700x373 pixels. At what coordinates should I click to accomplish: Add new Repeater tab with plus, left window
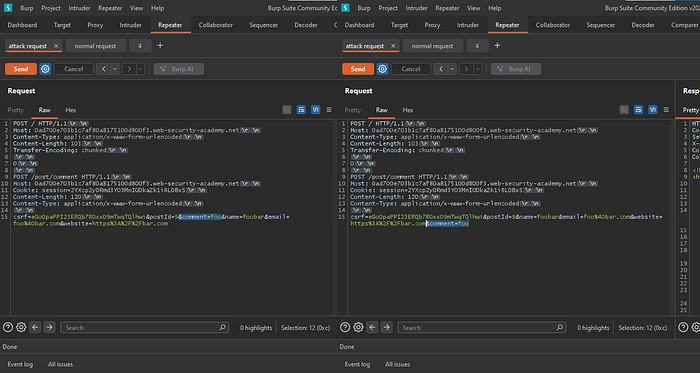point(160,46)
